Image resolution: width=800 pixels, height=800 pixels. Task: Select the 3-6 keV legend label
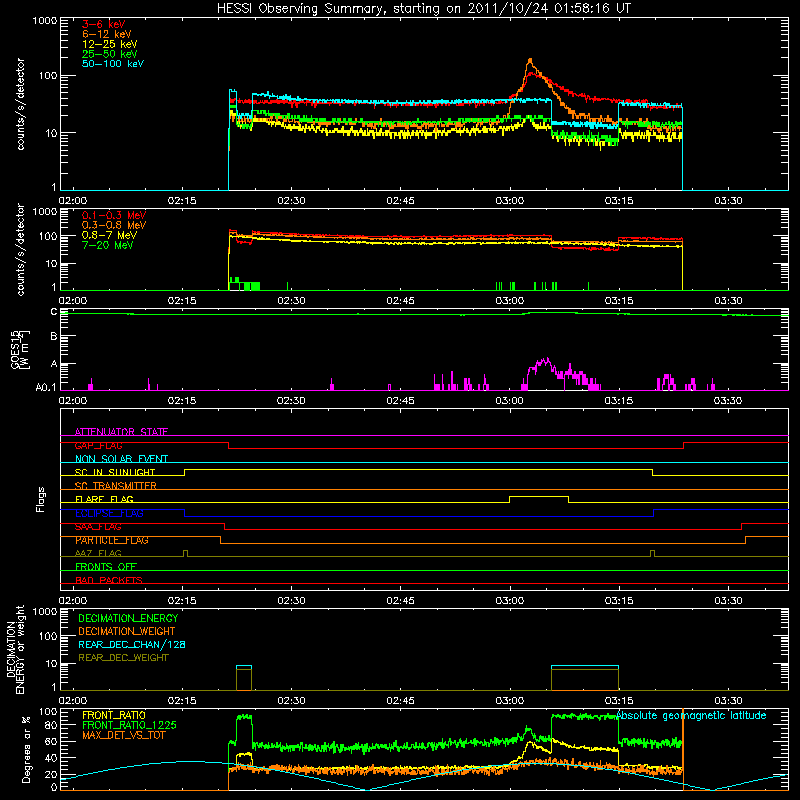click(103, 24)
